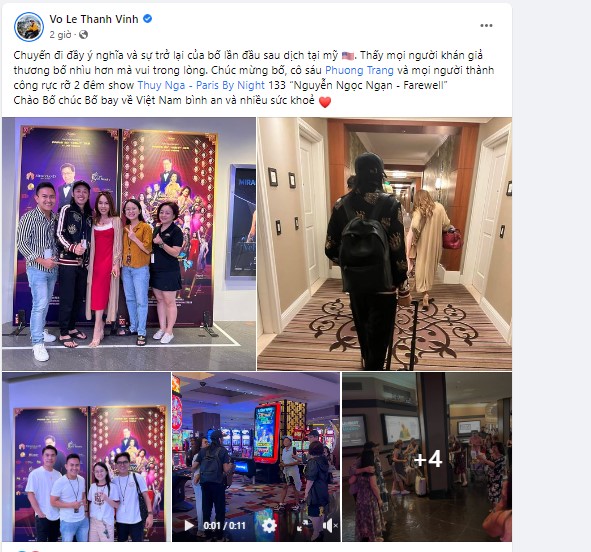
Task: Open video settings gear icon
Action: (269, 526)
